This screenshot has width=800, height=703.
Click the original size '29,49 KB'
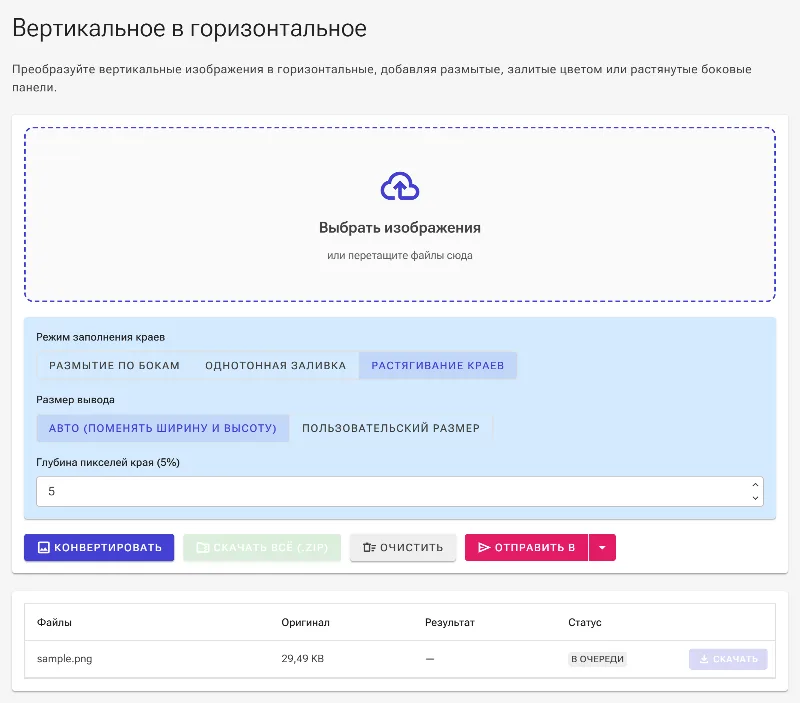(x=303, y=659)
